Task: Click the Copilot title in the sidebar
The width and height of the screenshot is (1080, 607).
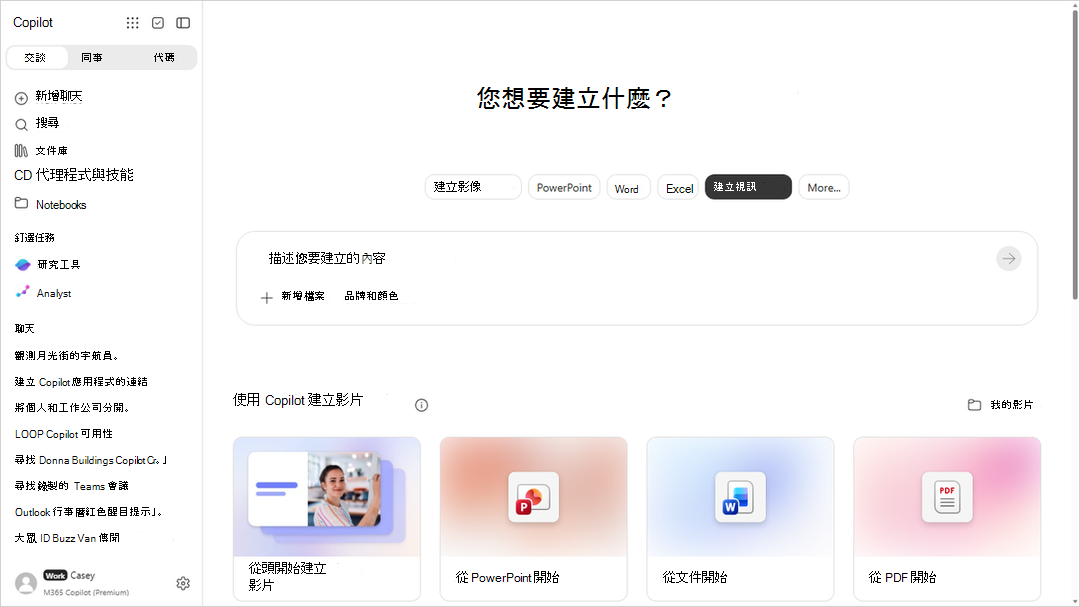Action: pos(33,23)
